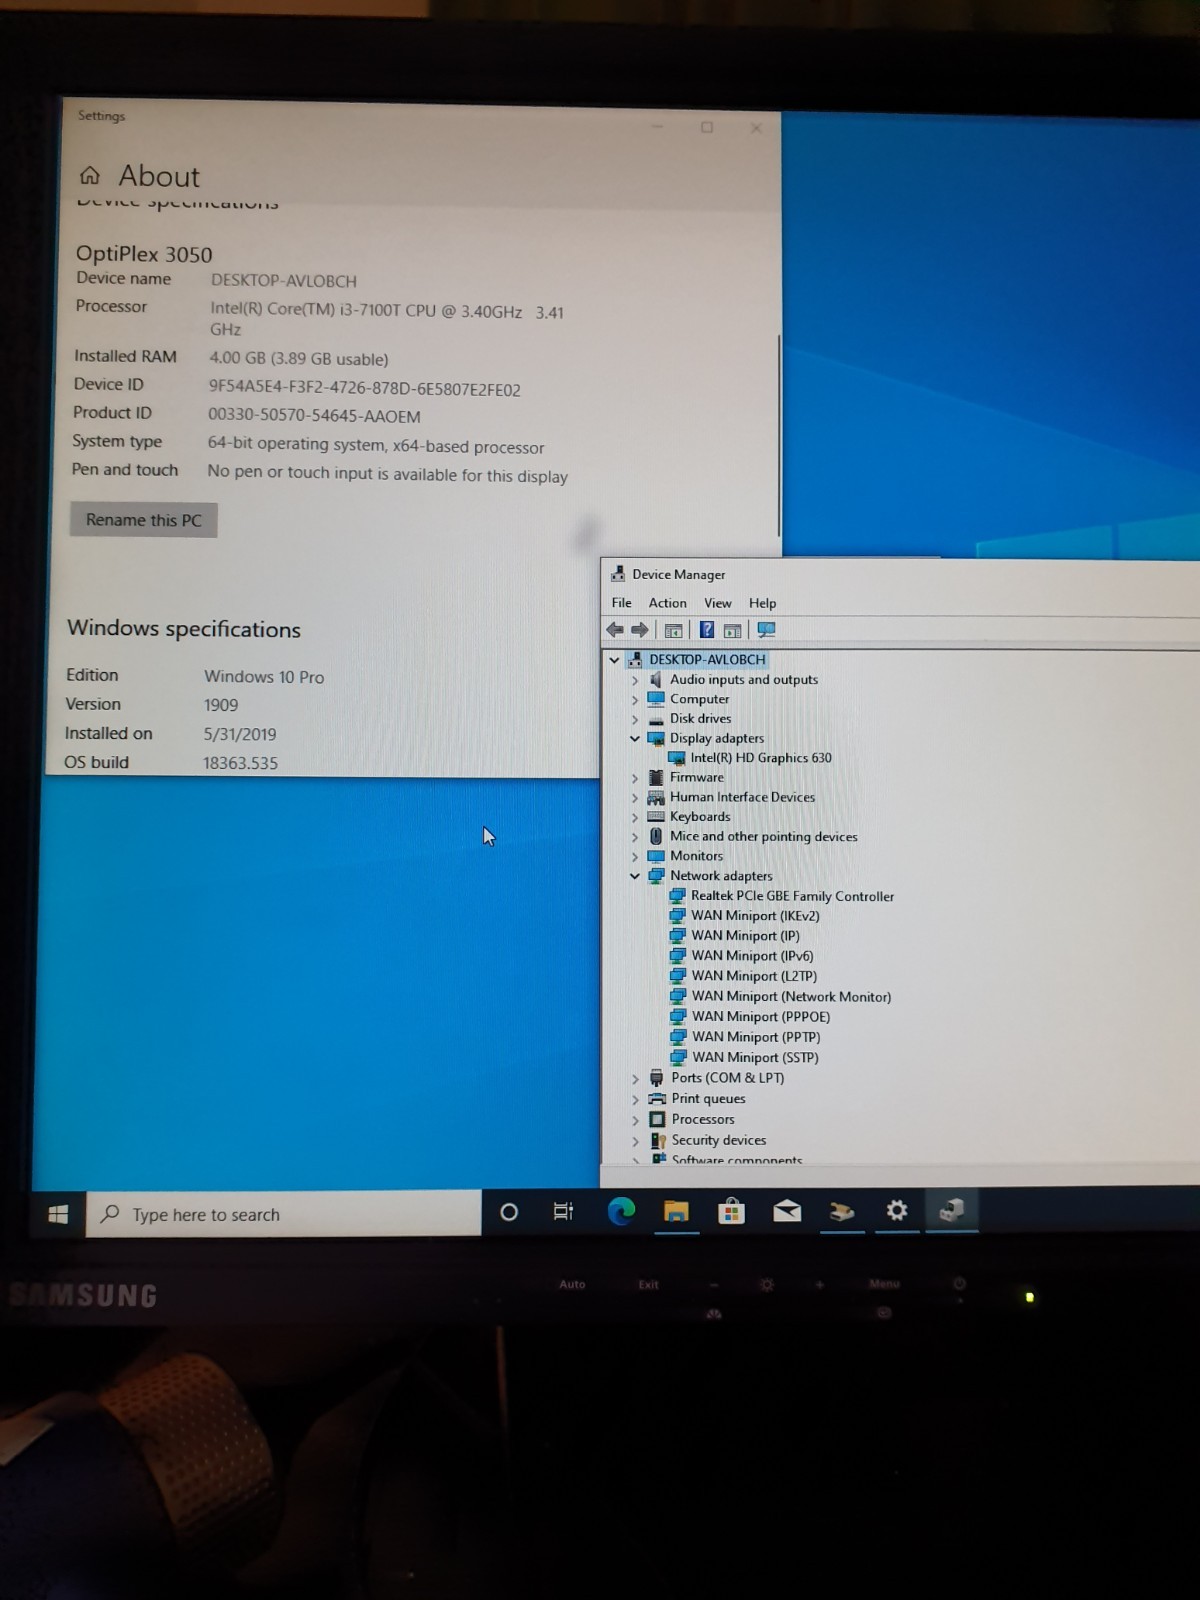Expand Audio inputs and outputs category

pos(635,680)
